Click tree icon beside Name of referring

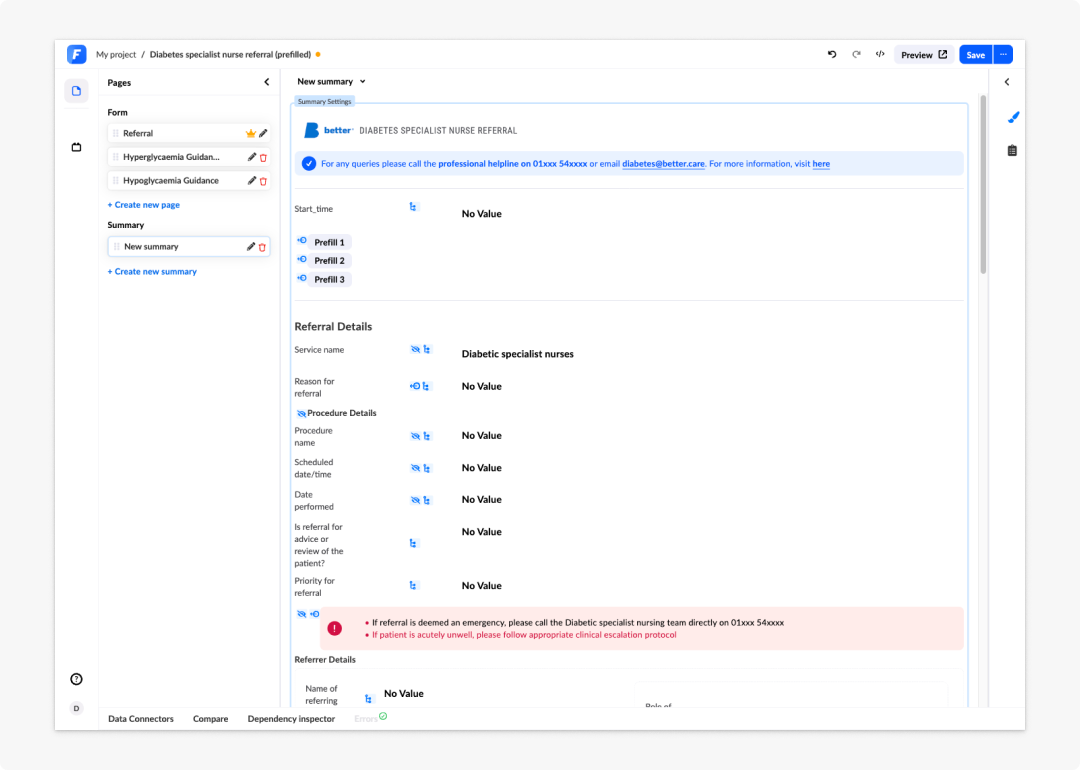368,698
